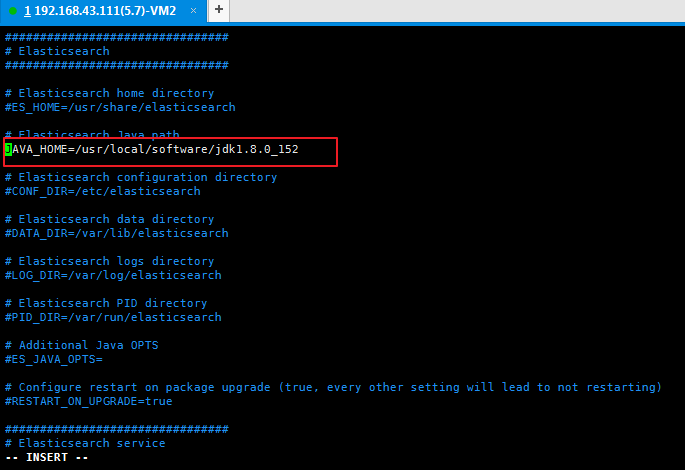Click the '# Elasticsearch data directory' comment
Screen dimensions: 685x470
click(x=110, y=219)
